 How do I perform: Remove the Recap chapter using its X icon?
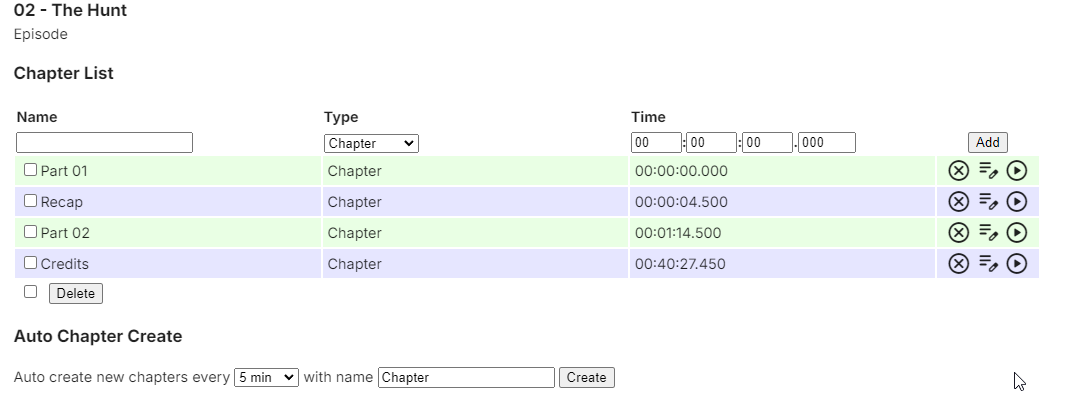coord(958,202)
